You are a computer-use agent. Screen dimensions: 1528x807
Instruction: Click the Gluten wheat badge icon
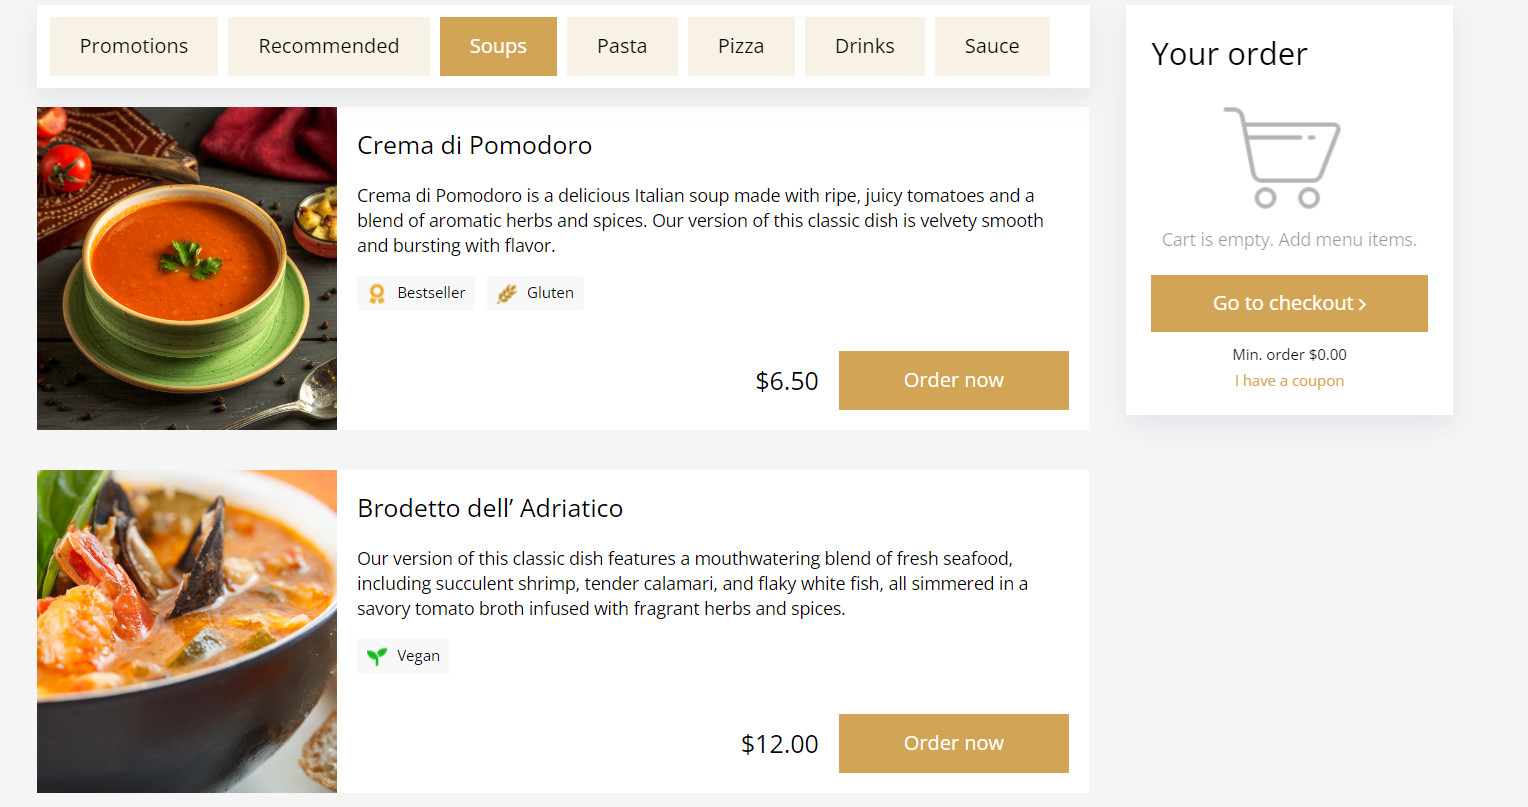point(507,293)
